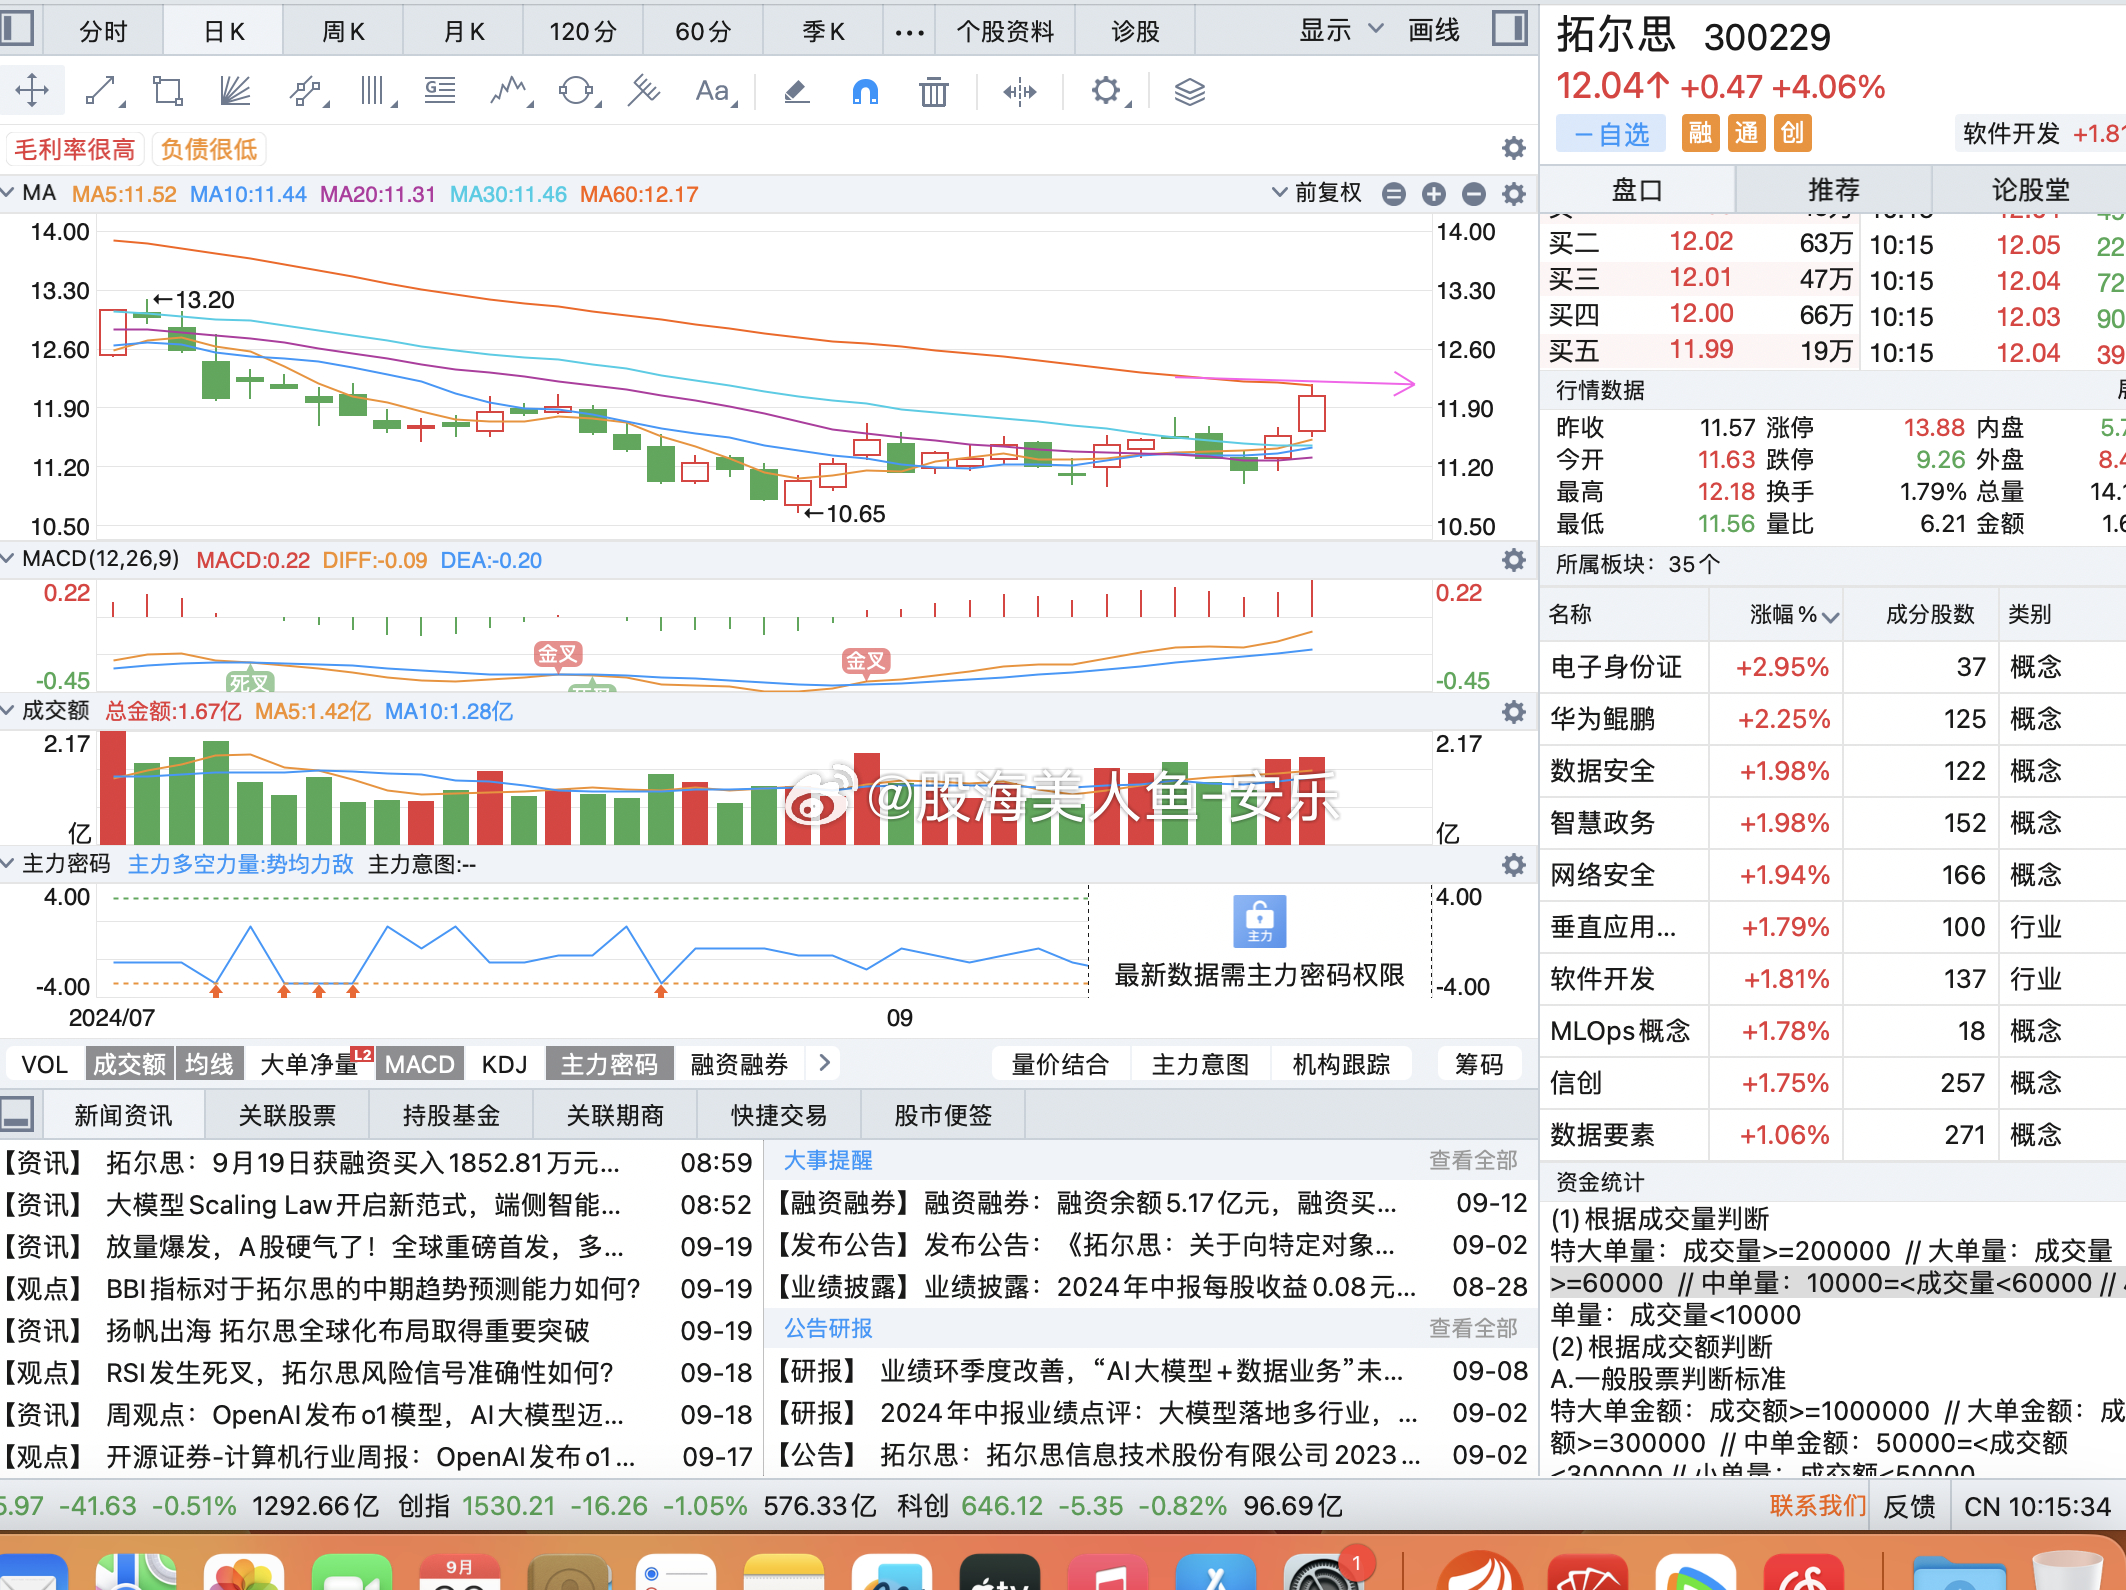Click 查看全部 link beside 大事提醒

[1472, 1160]
